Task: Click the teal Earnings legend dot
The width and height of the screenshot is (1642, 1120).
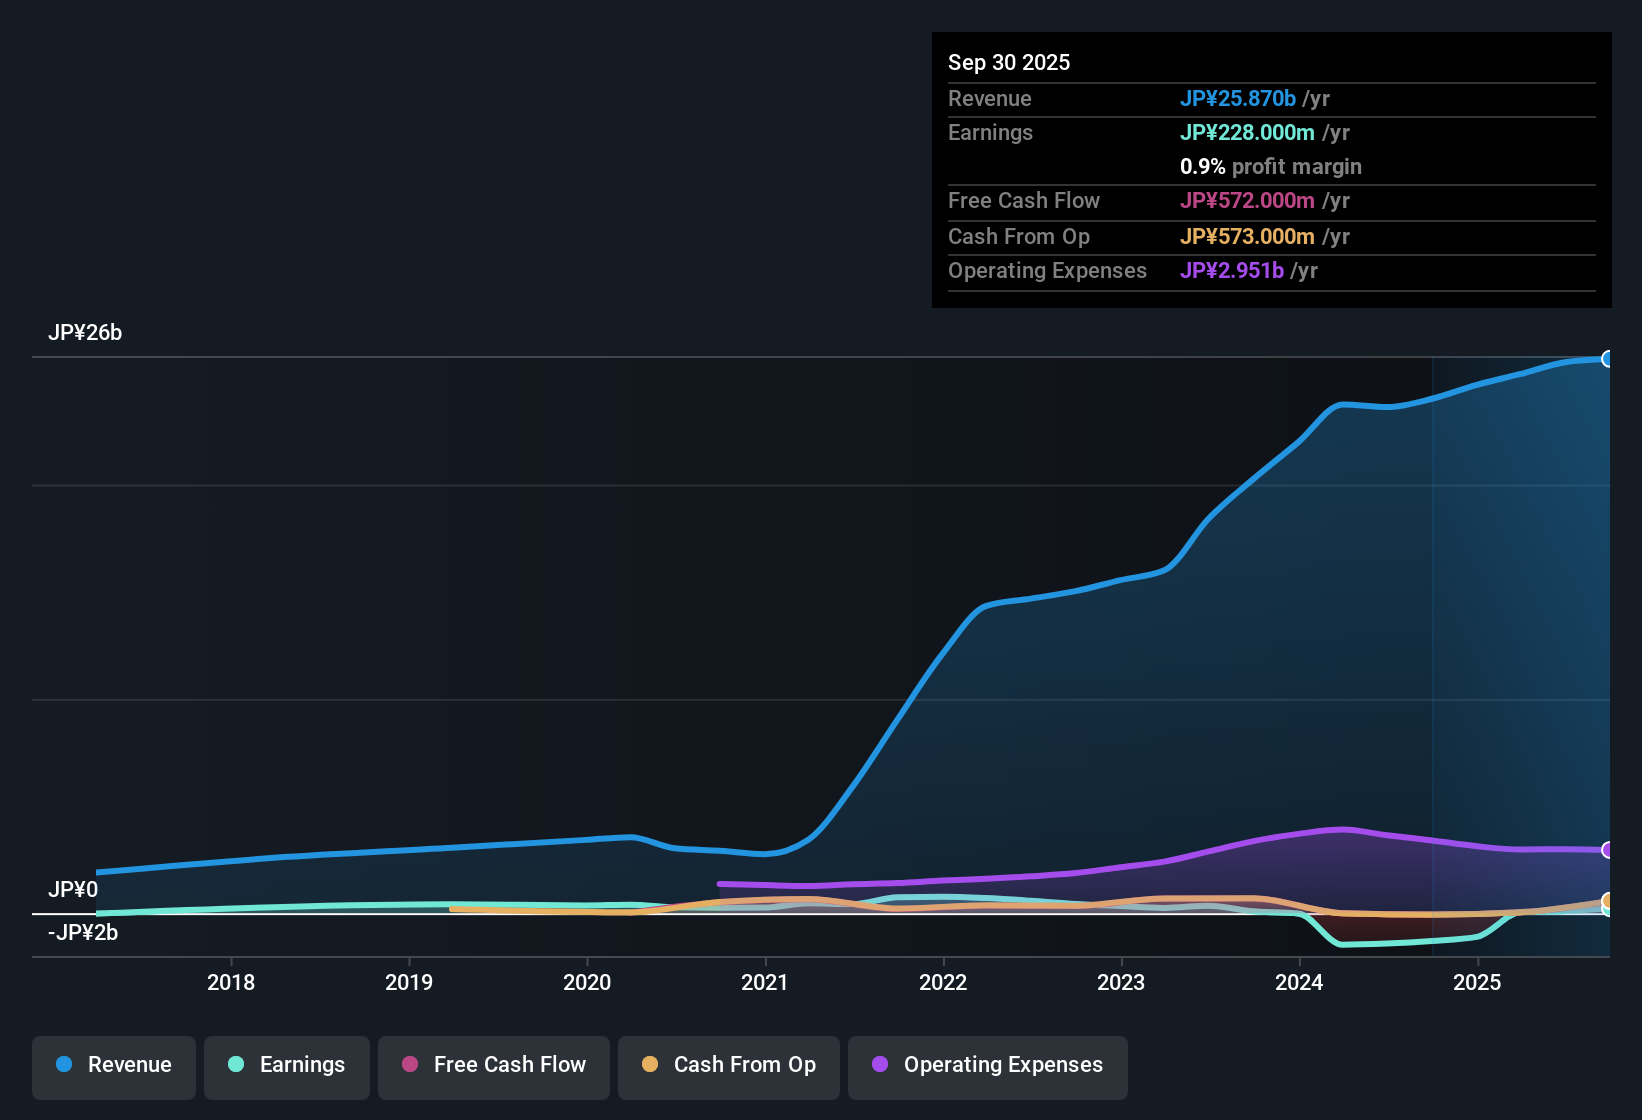Action: coord(236,1065)
